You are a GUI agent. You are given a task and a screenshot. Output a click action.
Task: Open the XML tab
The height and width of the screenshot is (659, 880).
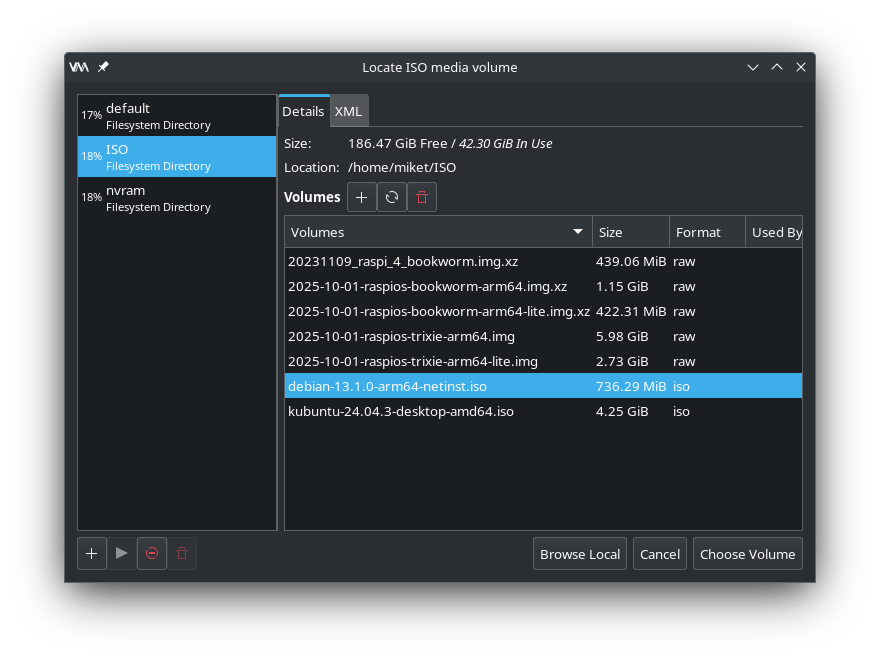pyautogui.click(x=349, y=111)
